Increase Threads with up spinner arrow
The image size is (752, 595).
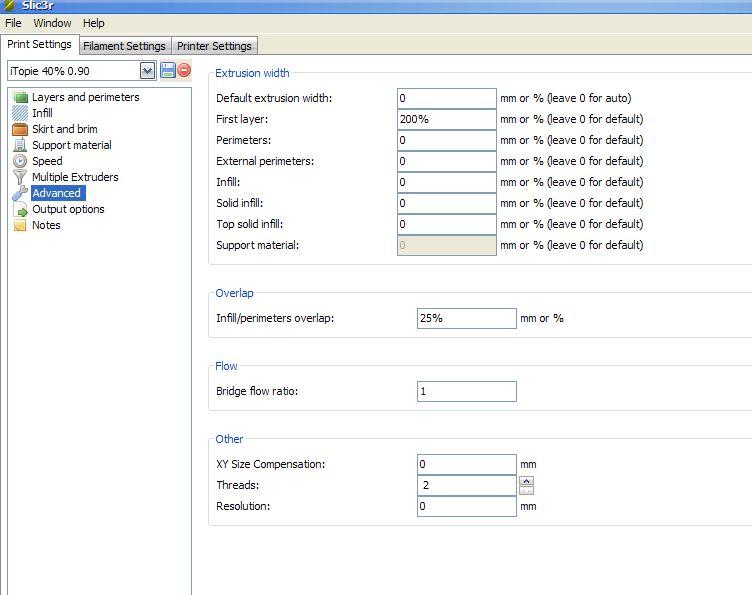527,481
